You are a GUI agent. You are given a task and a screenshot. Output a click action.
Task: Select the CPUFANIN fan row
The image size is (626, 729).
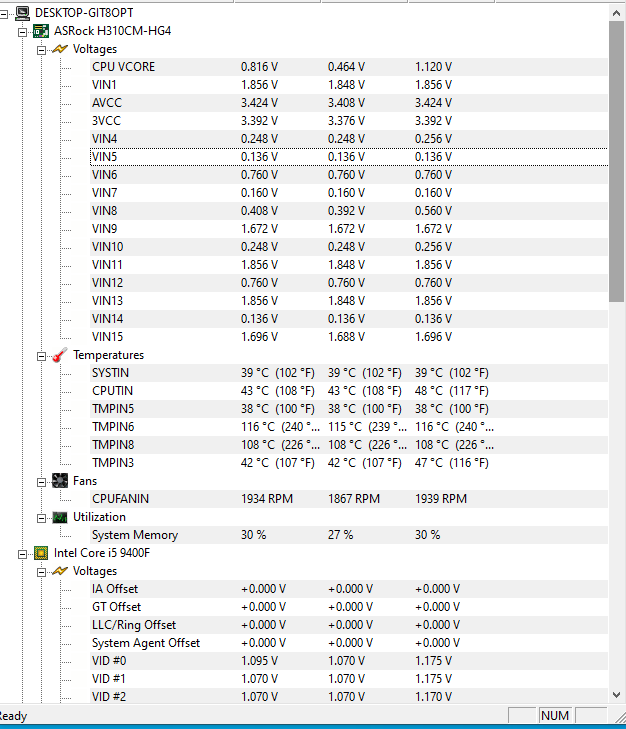click(x=349, y=499)
